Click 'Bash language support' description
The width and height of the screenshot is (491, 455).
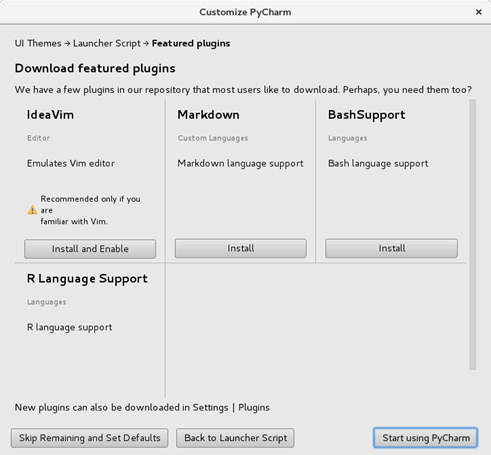point(378,164)
